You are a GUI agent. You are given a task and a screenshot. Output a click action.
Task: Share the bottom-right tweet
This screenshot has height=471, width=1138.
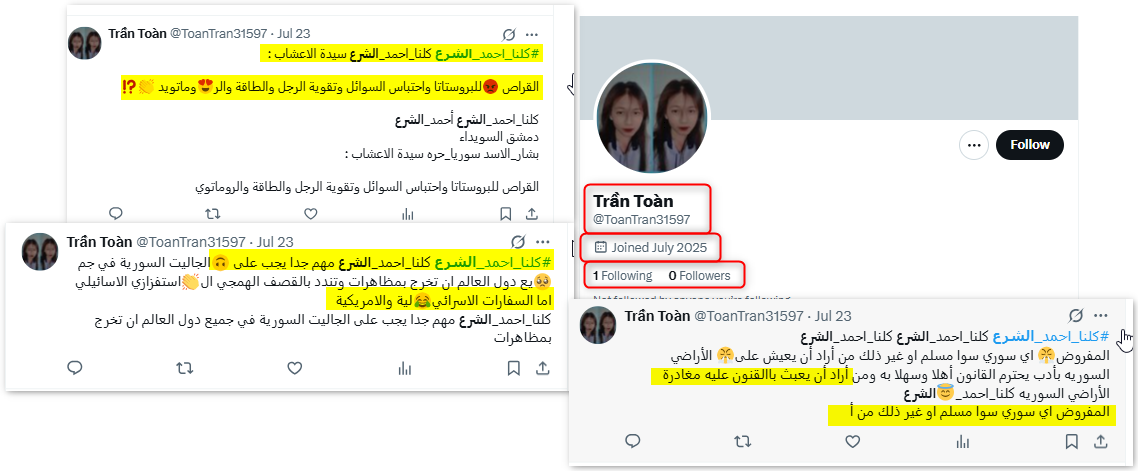[1100, 441]
